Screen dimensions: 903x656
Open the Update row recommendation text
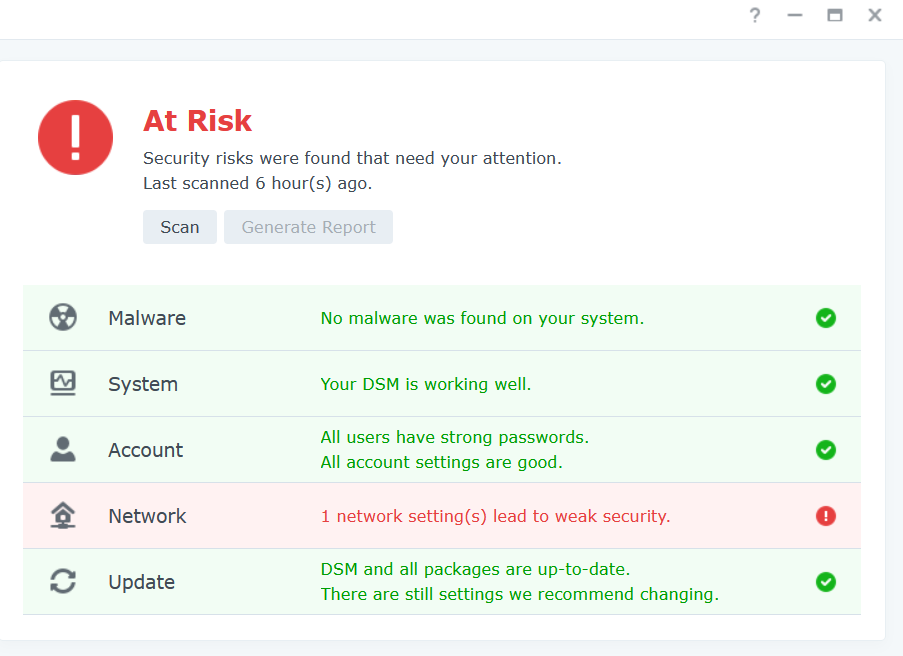click(519, 594)
